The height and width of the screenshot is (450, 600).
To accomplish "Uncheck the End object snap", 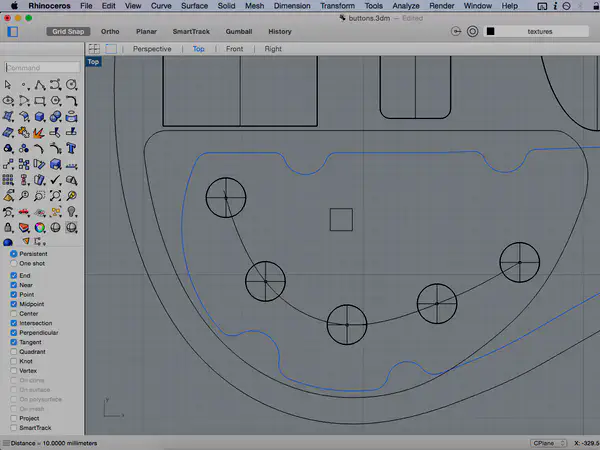I will 14,276.
